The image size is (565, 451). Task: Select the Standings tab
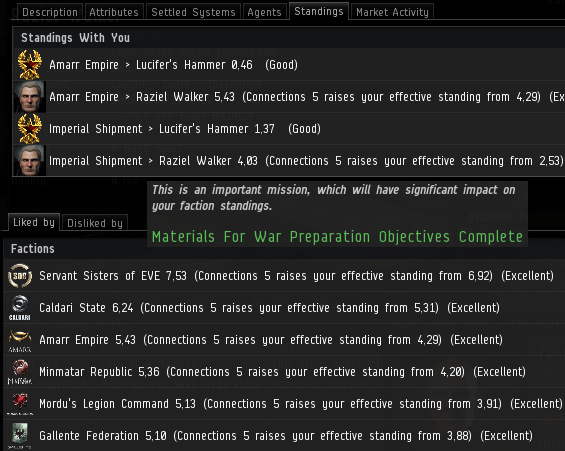[x=319, y=11]
